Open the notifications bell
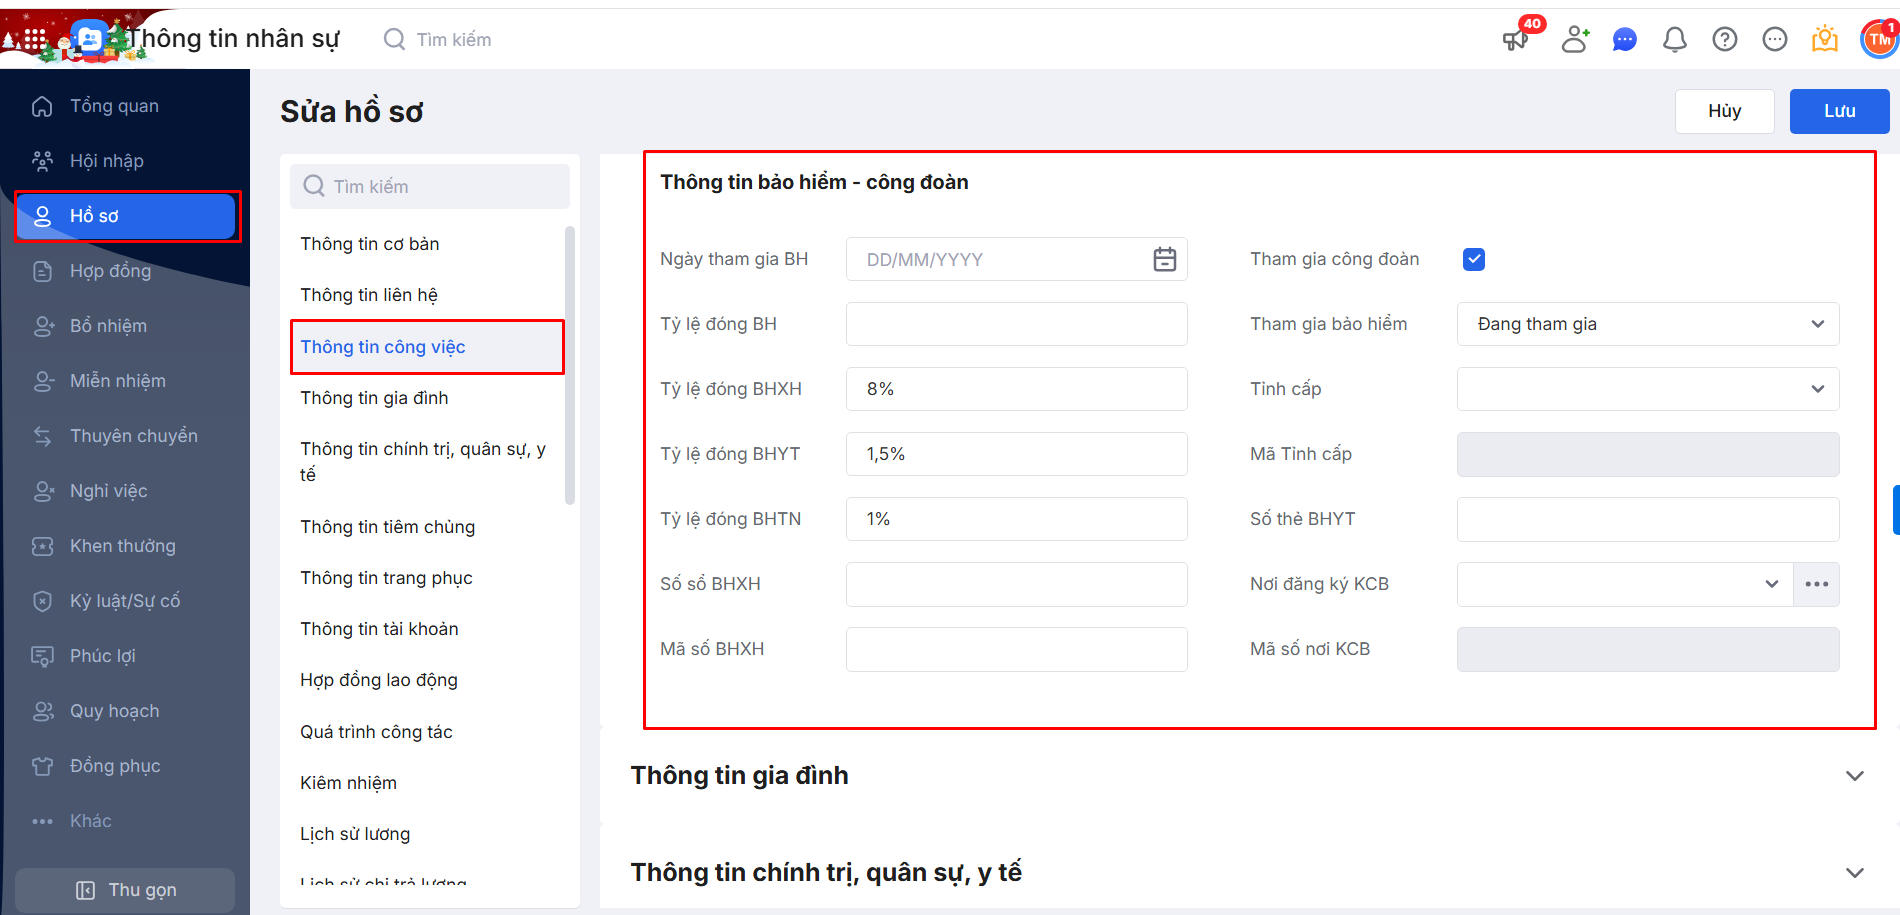This screenshot has height=915, width=1900. pos(1675,40)
